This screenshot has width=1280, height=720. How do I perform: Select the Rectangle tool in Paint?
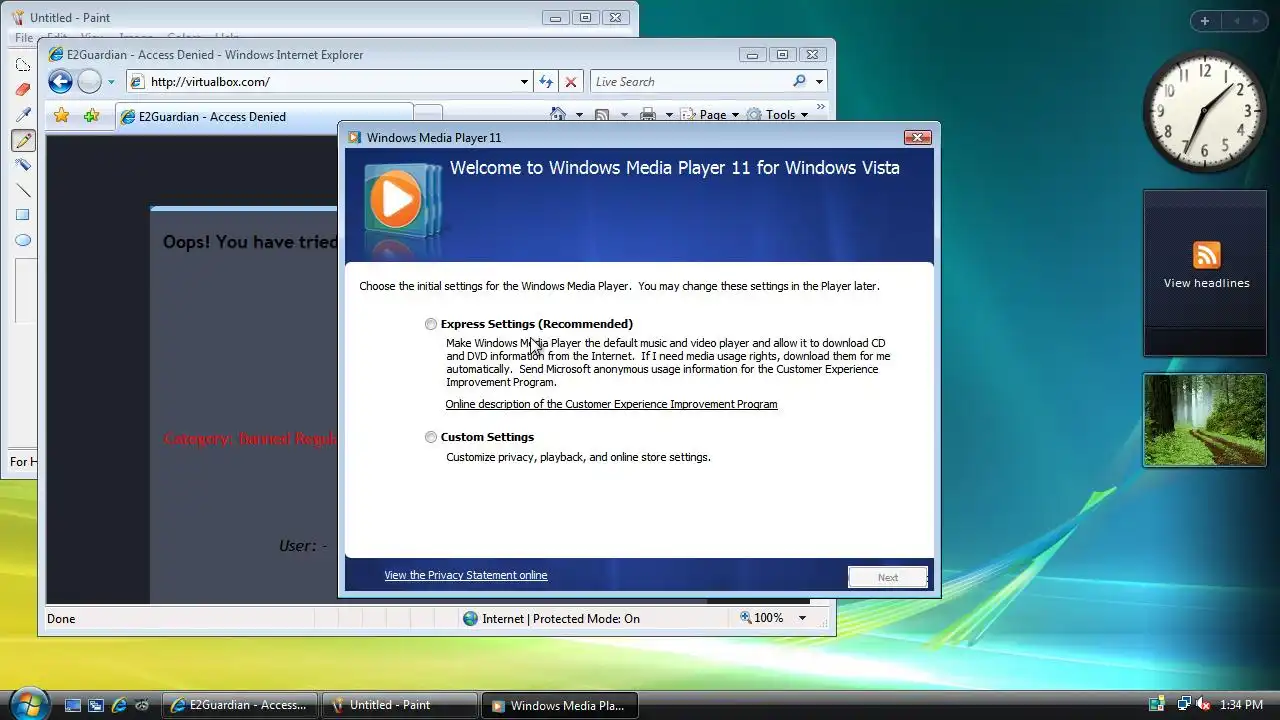point(23,215)
